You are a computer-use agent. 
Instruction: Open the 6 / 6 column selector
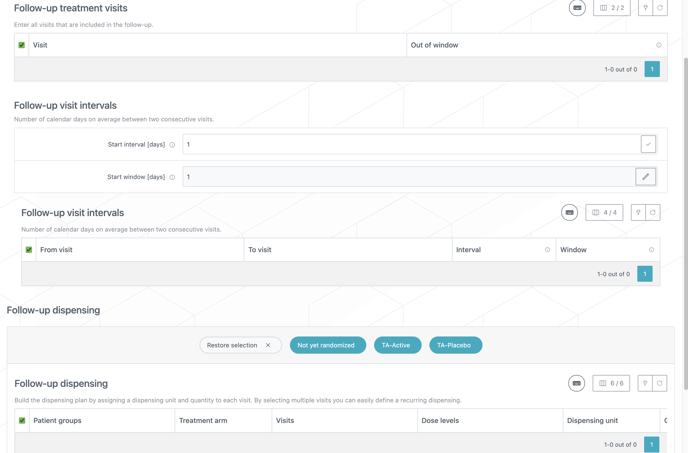click(611, 383)
